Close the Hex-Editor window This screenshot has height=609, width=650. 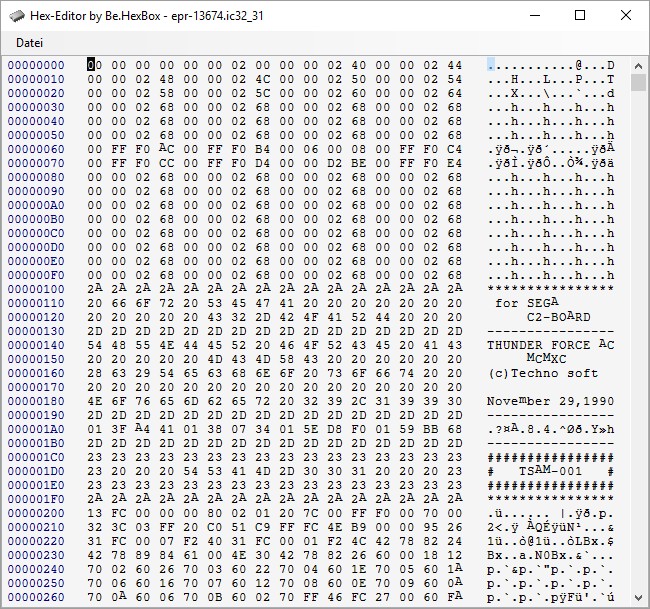pos(626,15)
